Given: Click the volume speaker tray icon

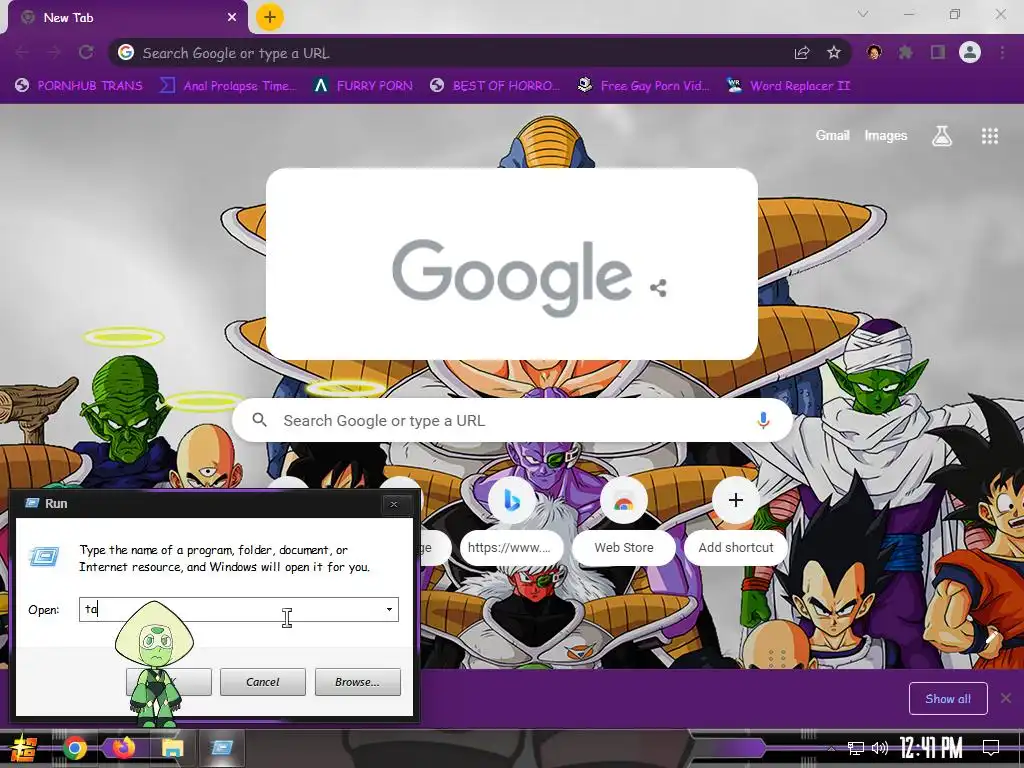Looking at the screenshot, I should point(880,748).
